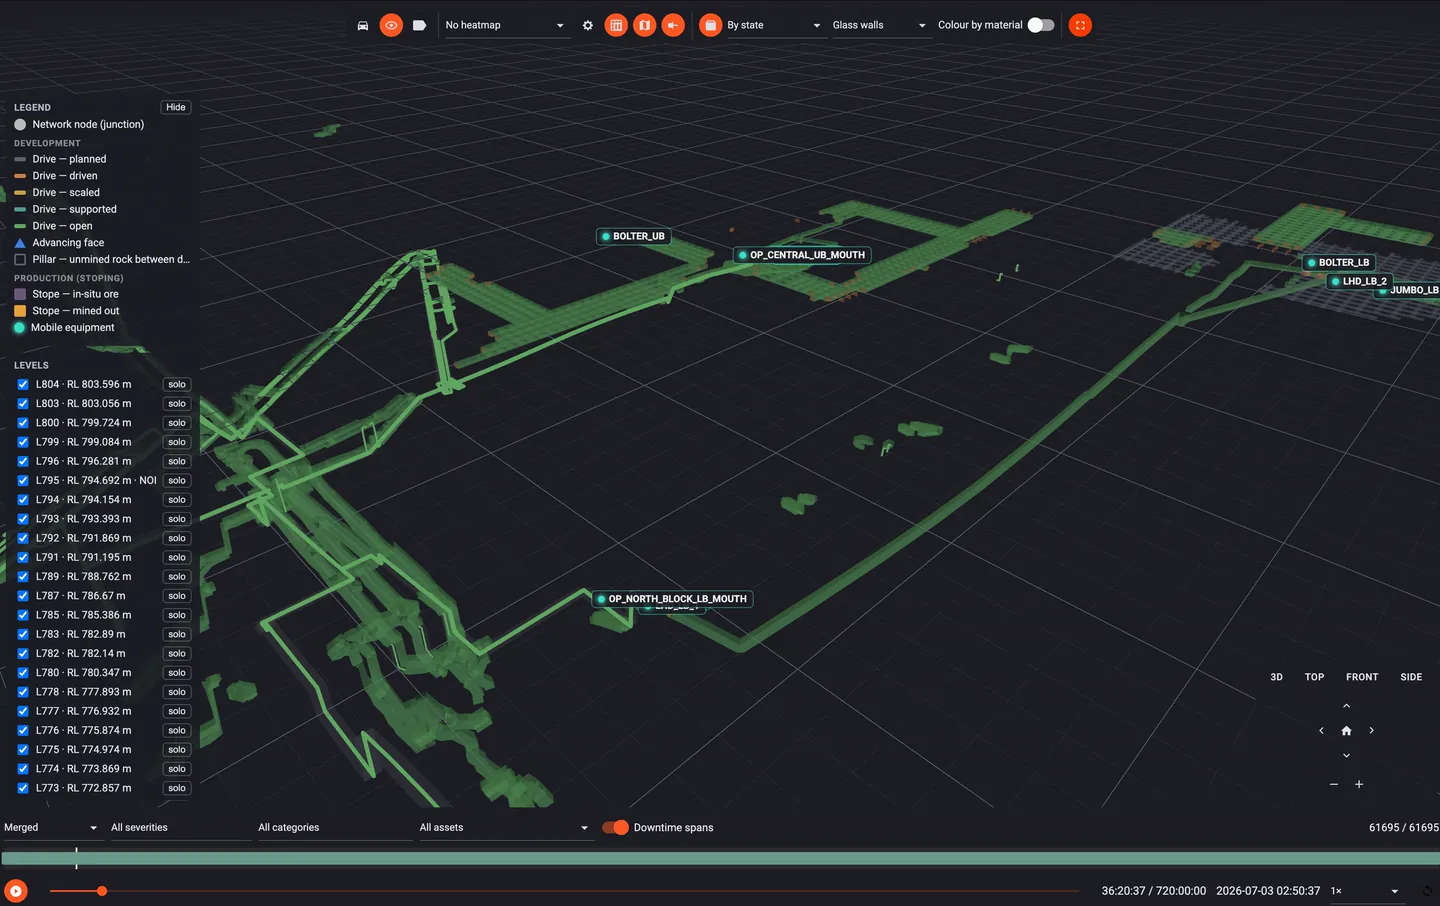
Task: Switch to the 3D view
Action: [1276, 677]
